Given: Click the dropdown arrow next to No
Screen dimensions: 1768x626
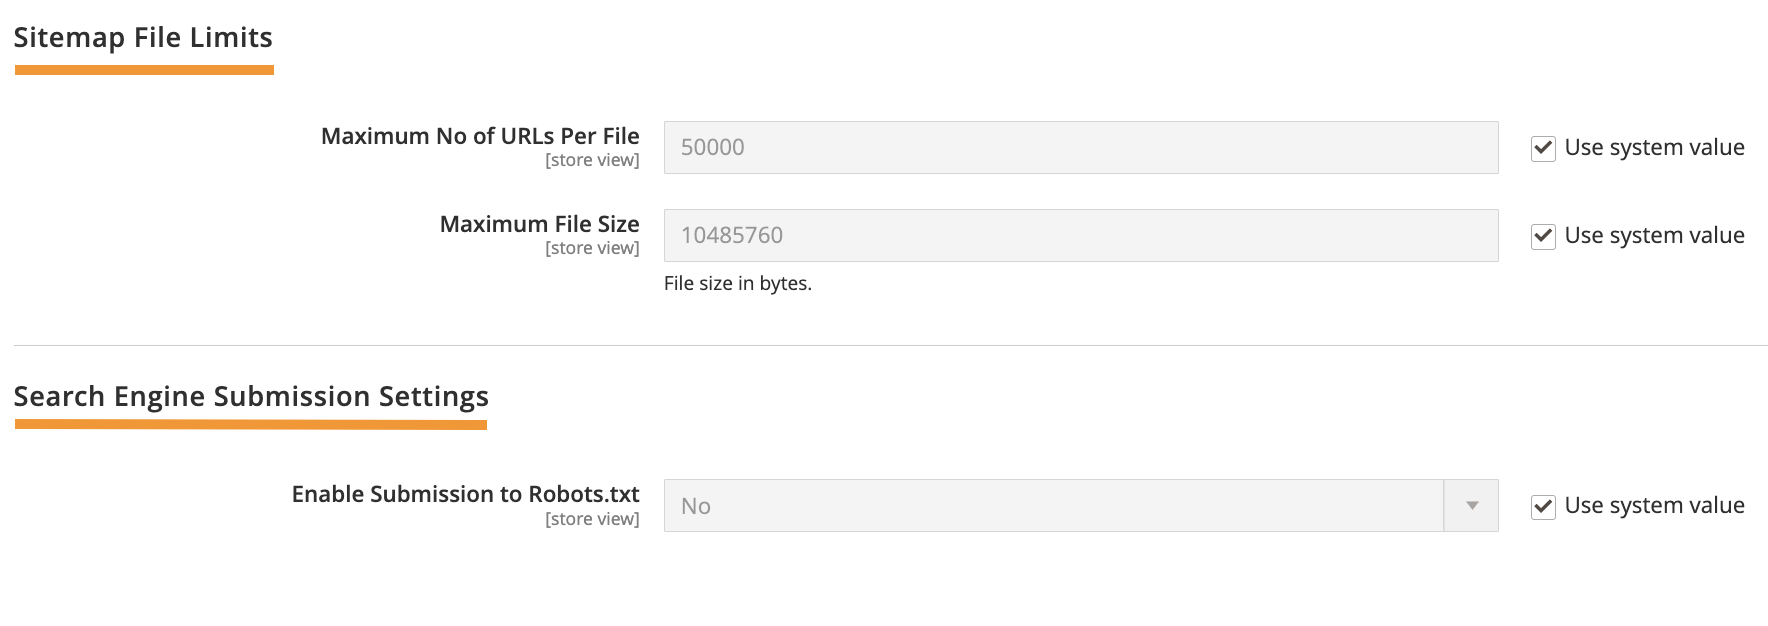Looking at the screenshot, I should click(x=1470, y=505).
